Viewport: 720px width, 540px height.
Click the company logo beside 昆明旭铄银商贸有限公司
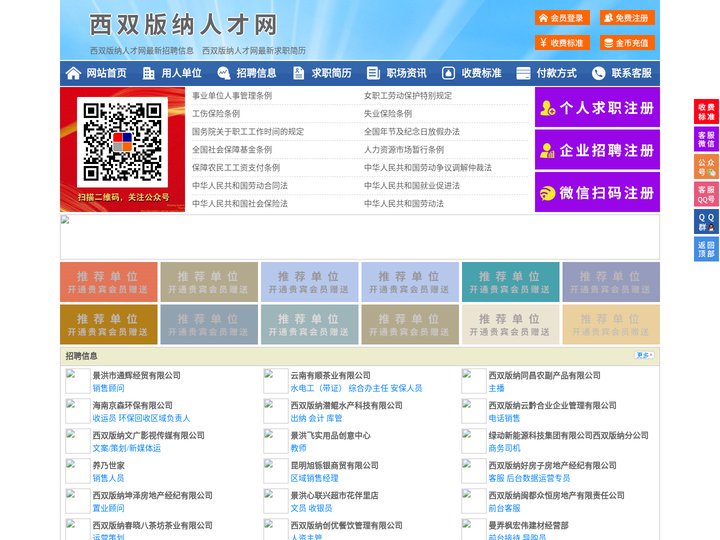276,471
